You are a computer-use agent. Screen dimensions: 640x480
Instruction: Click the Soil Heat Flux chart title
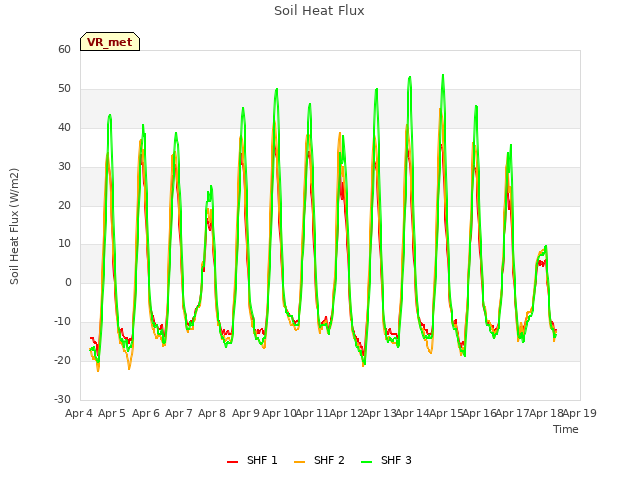click(x=319, y=11)
